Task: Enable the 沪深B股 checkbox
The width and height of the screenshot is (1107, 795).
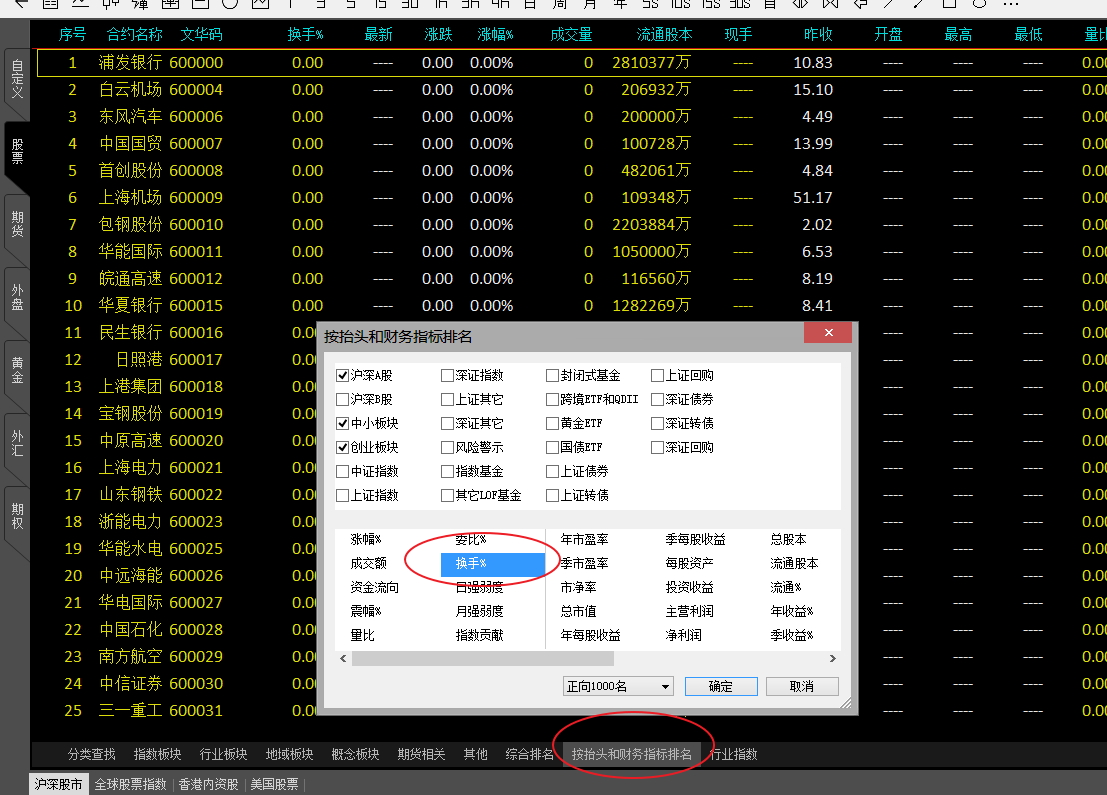Action: click(x=343, y=399)
